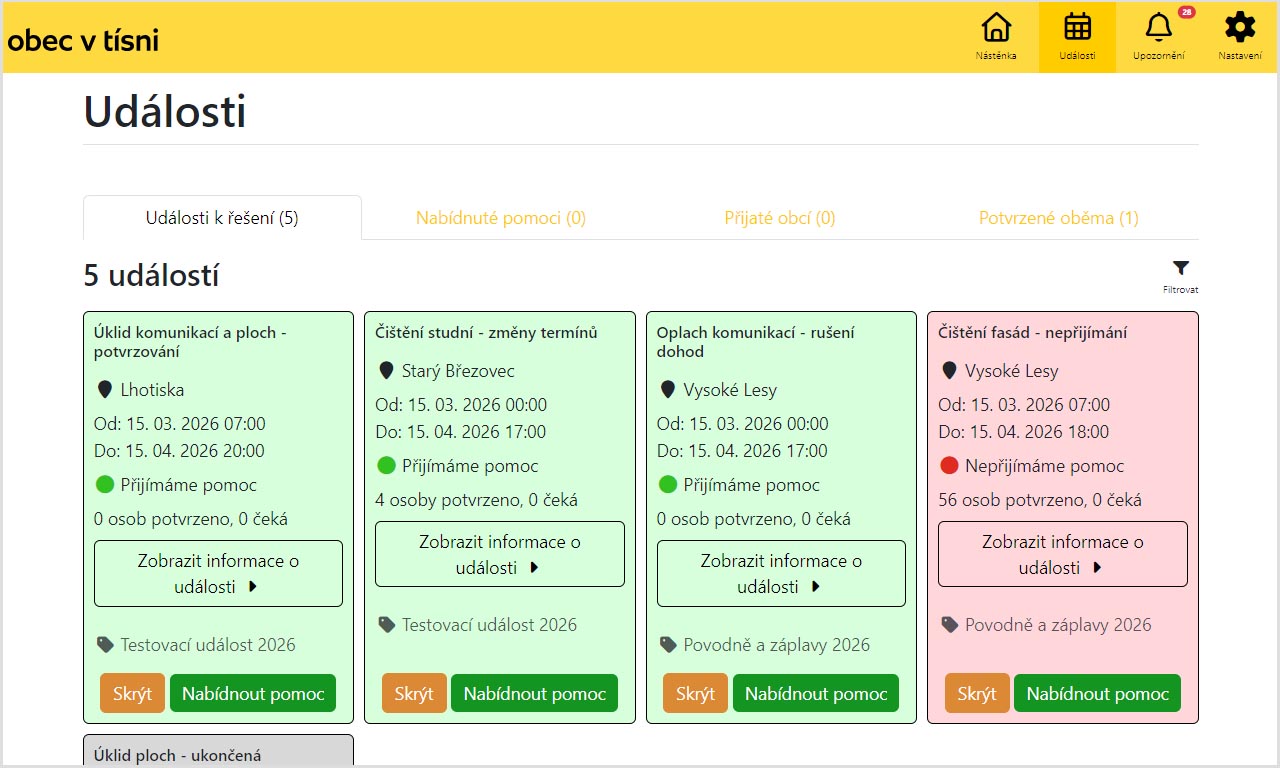This screenshot has height=768, width=1280.
Task: Click tag icon beside Povodně a záplavy in red card
Action: (x=949, y=625)
